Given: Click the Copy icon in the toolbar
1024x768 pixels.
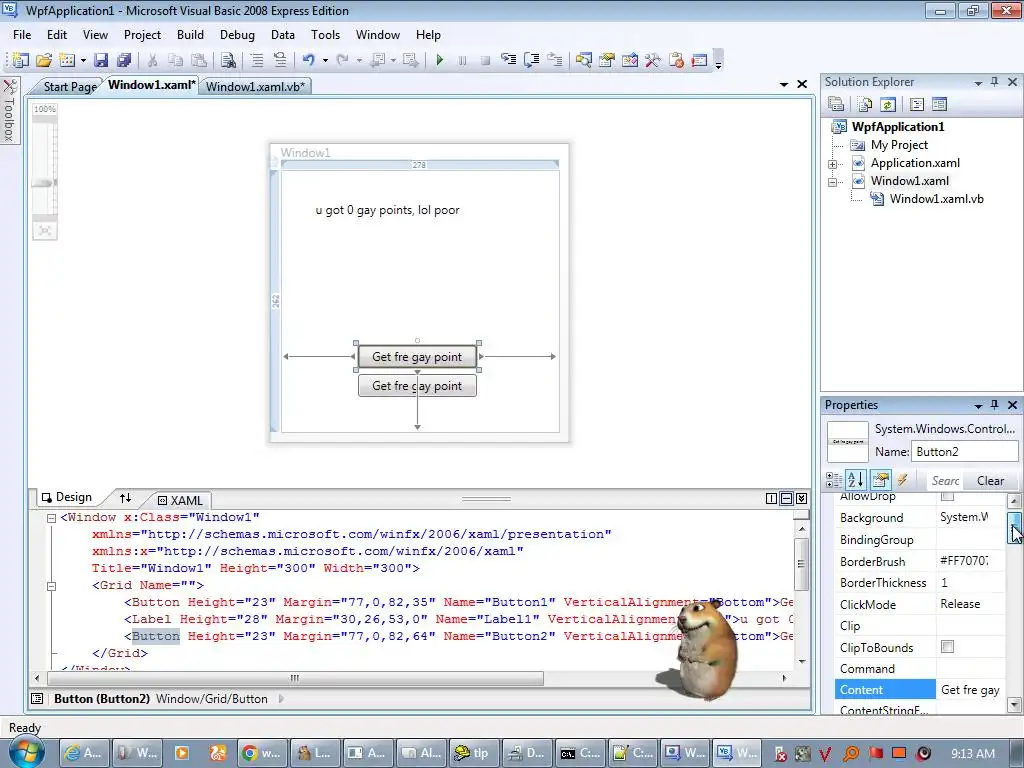Looking at the screenshot, I should 175,61.
